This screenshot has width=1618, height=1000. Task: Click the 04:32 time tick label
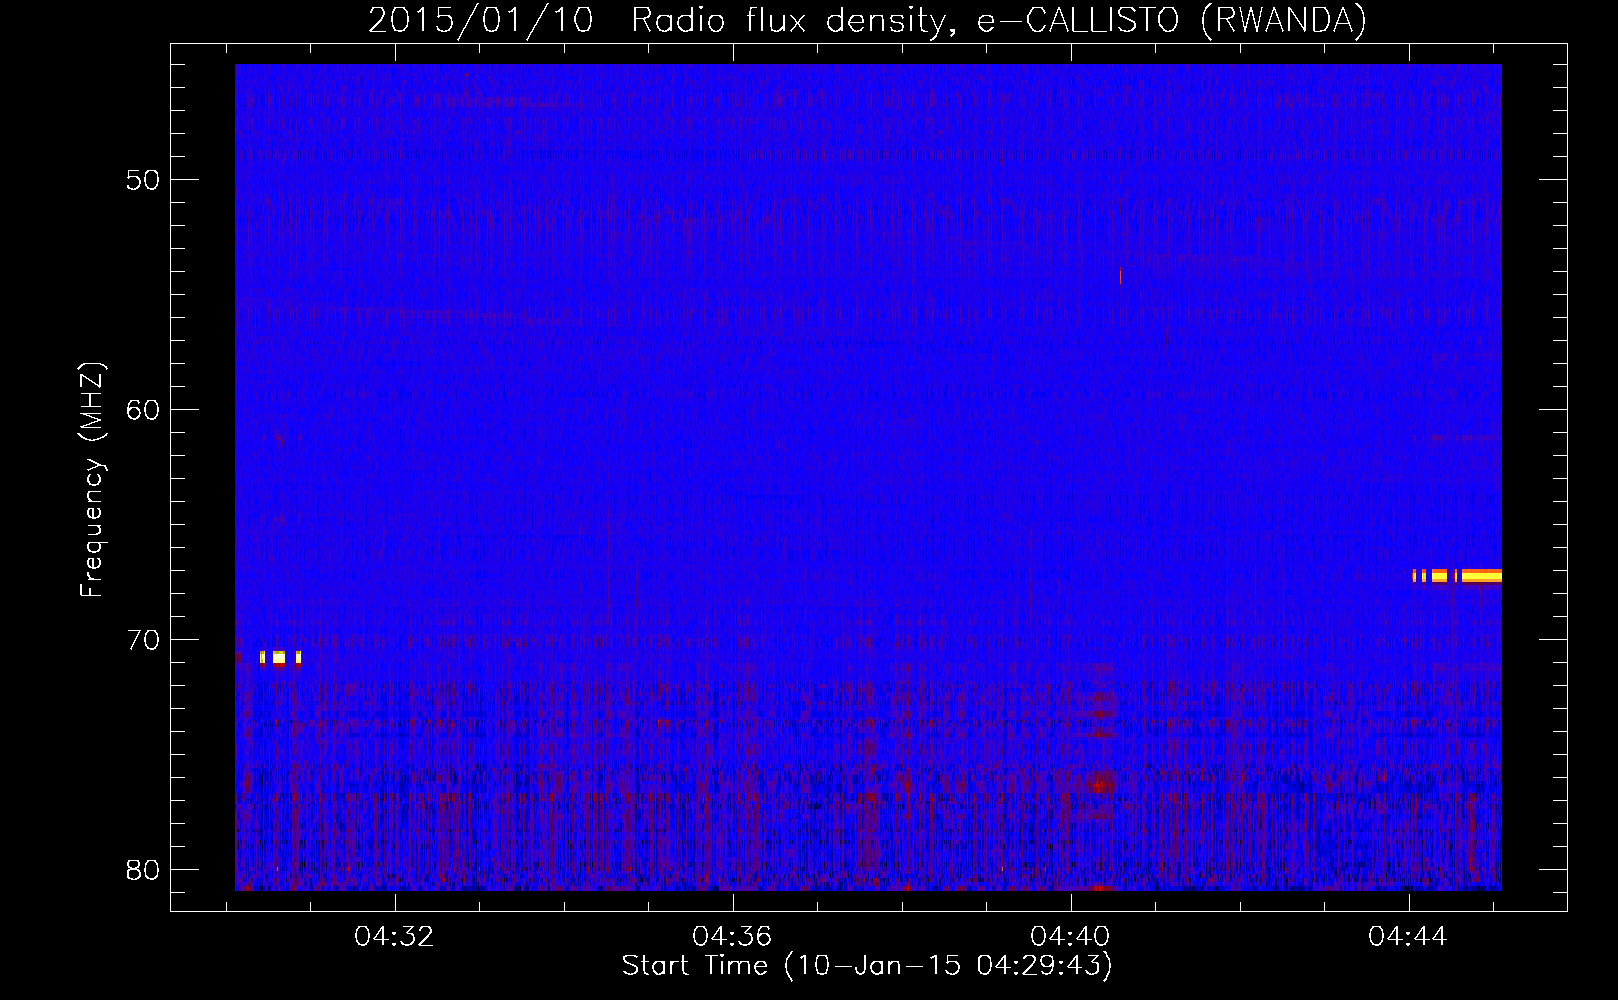click(394, 937)
